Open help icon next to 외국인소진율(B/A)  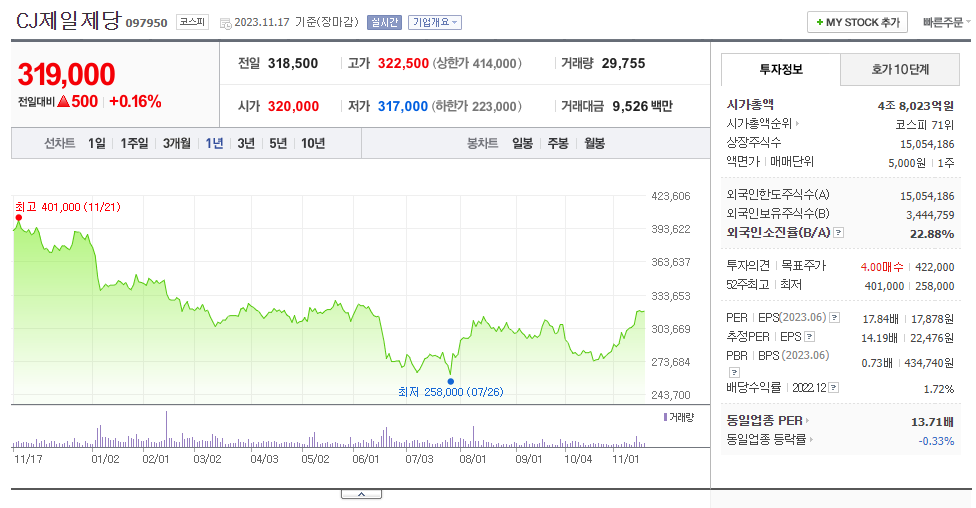839,233
